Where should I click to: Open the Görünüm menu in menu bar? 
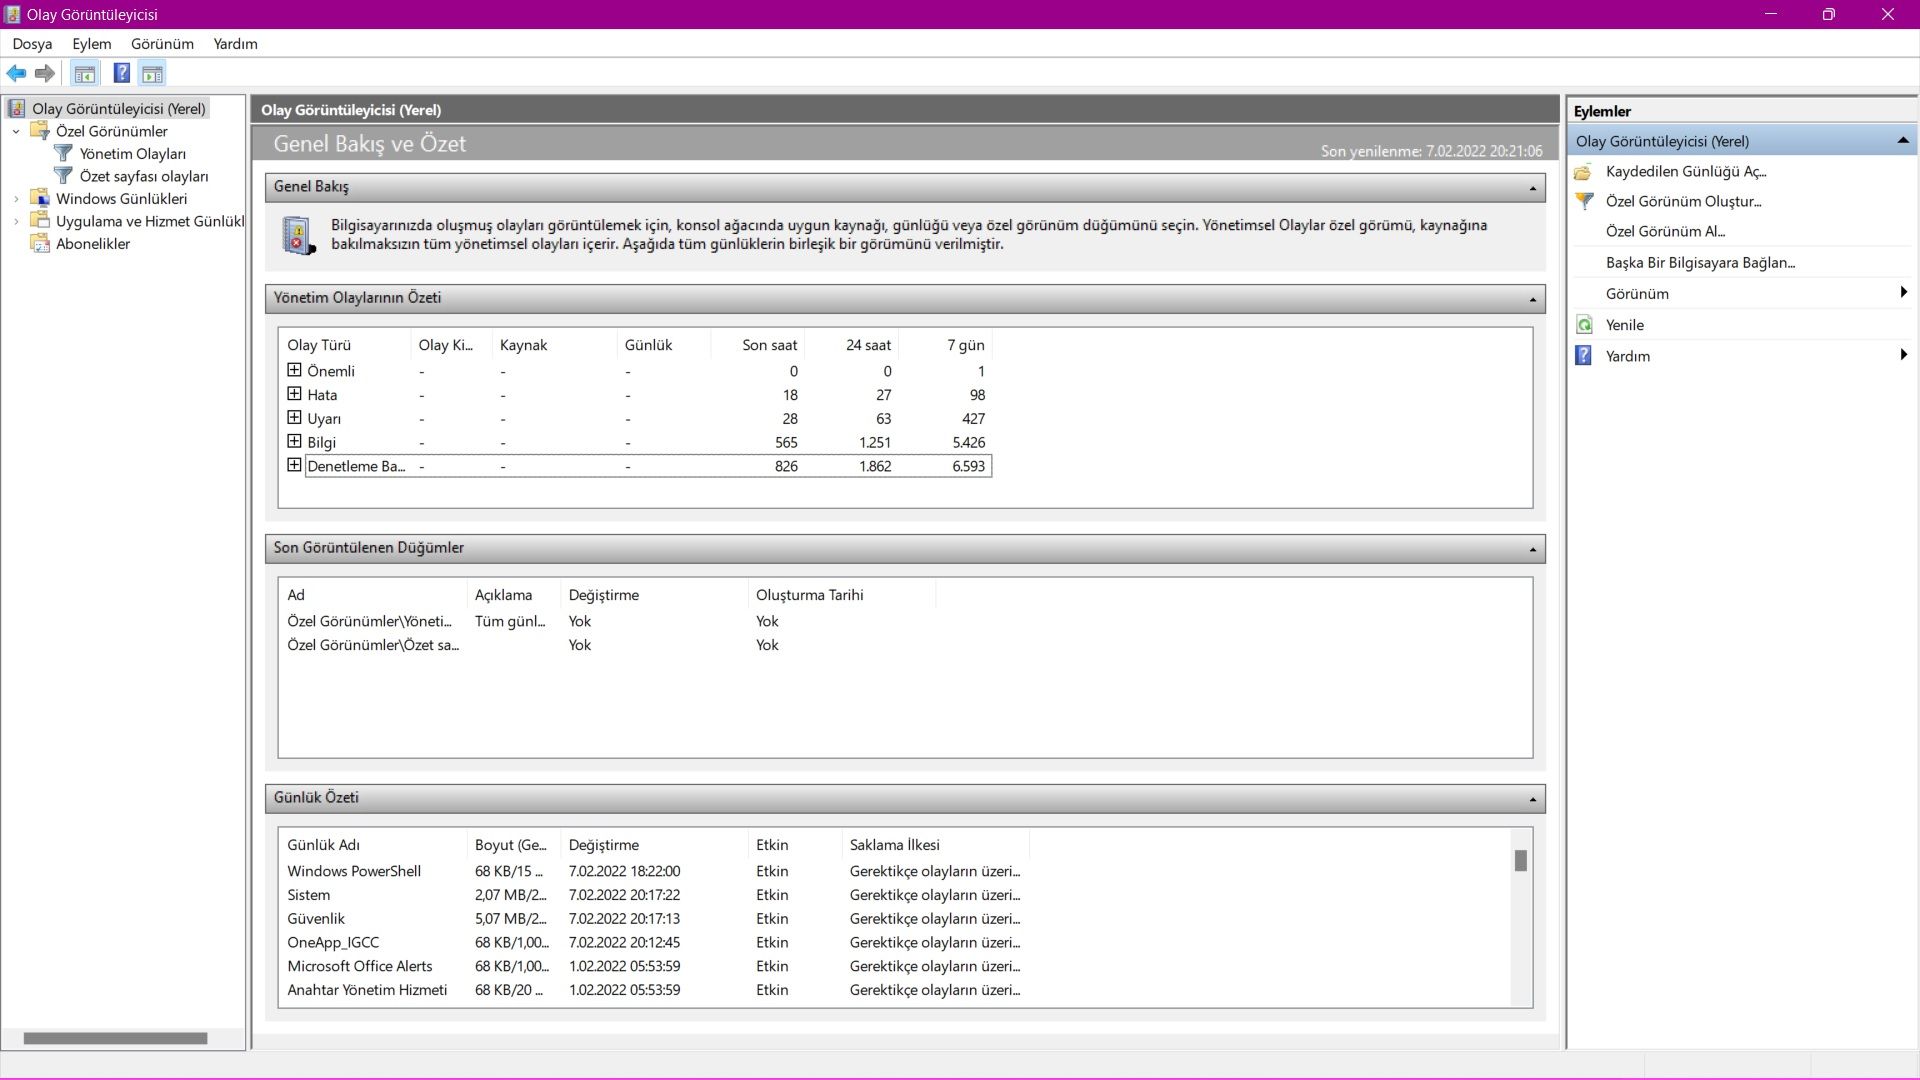pyautogui.click(x=162, y=44)
